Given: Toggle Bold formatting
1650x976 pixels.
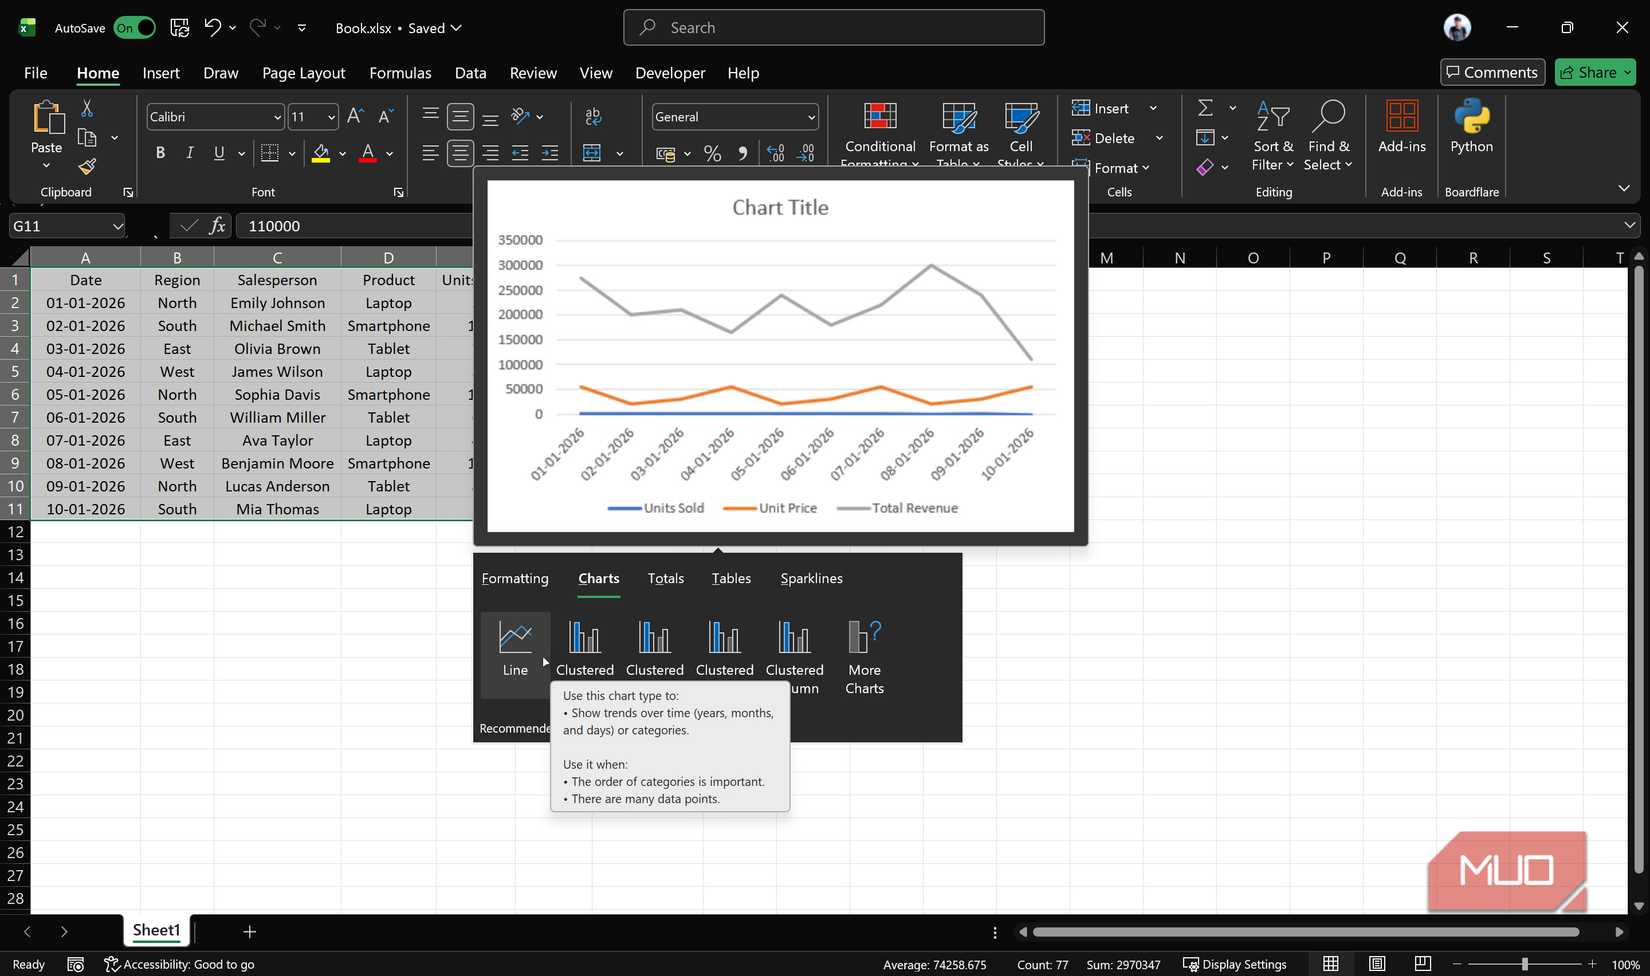Looking at the screenshot, I should coord(159,152).
